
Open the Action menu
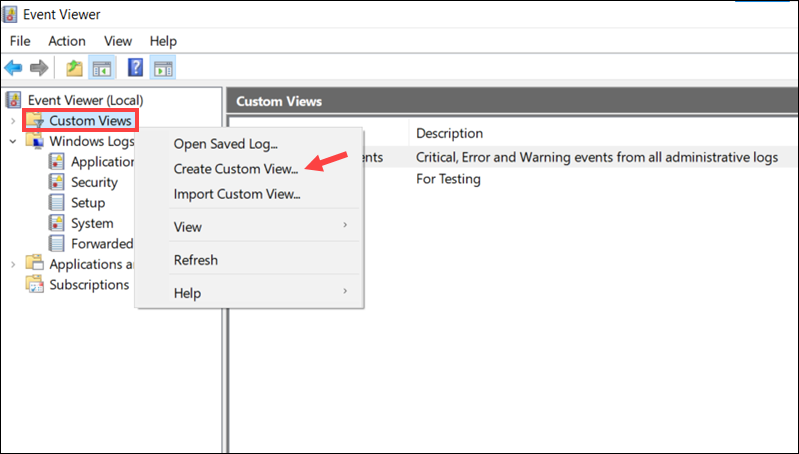click(x=67, y=41)
